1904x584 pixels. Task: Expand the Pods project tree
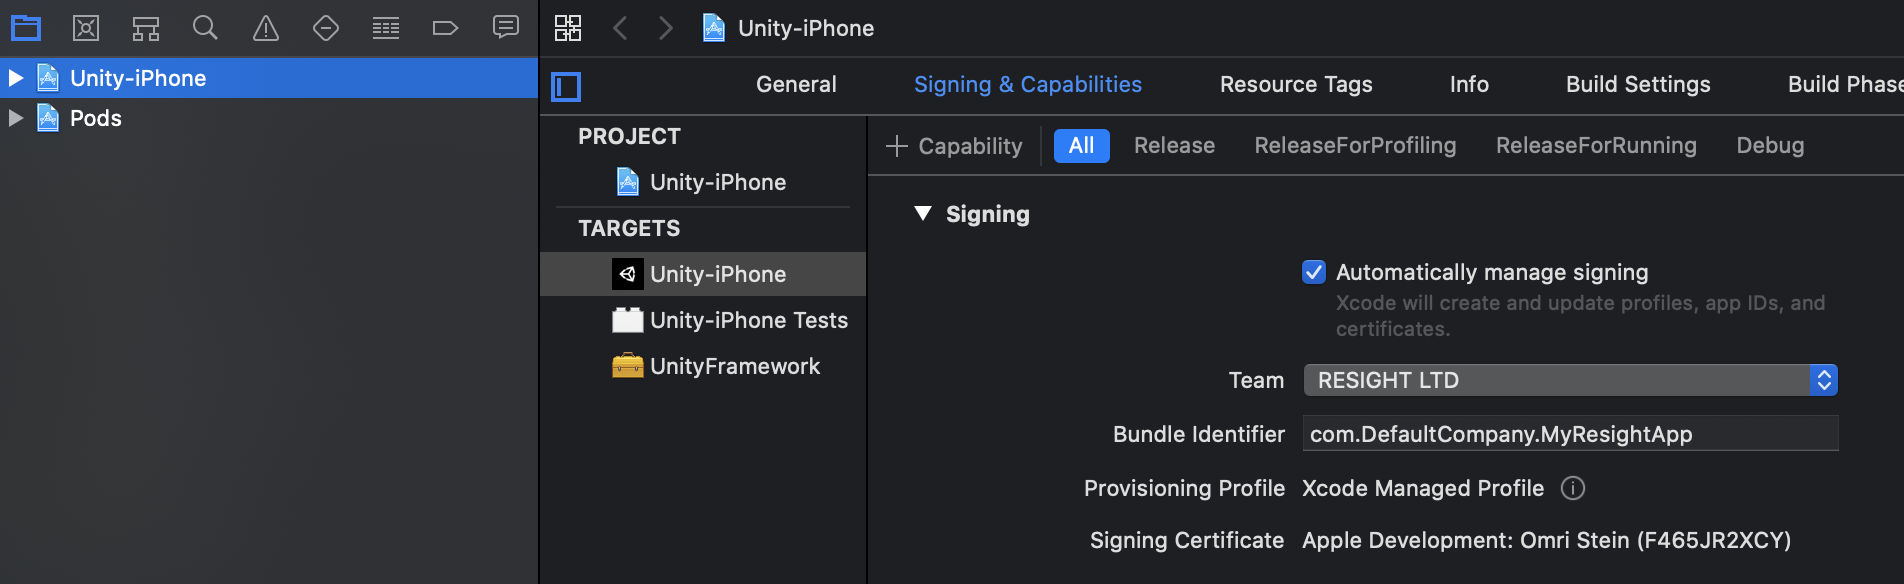coord(16,118)
